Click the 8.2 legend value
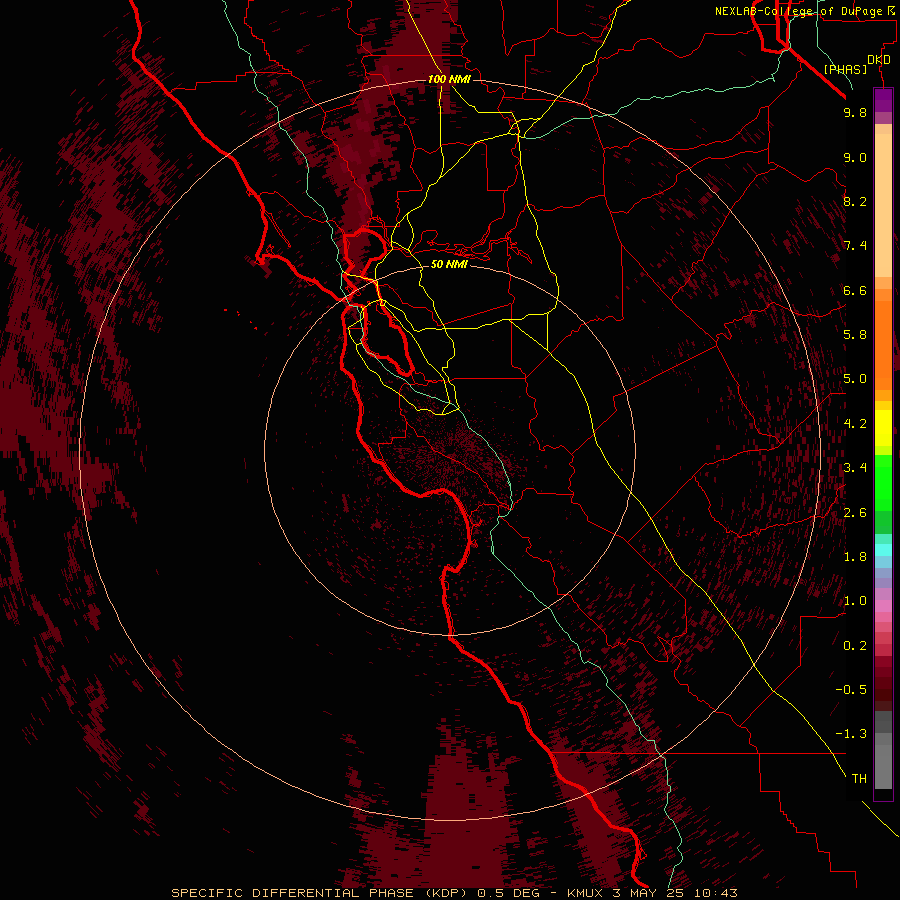Screen dimensions: 900x900 (x=855, y=201)
